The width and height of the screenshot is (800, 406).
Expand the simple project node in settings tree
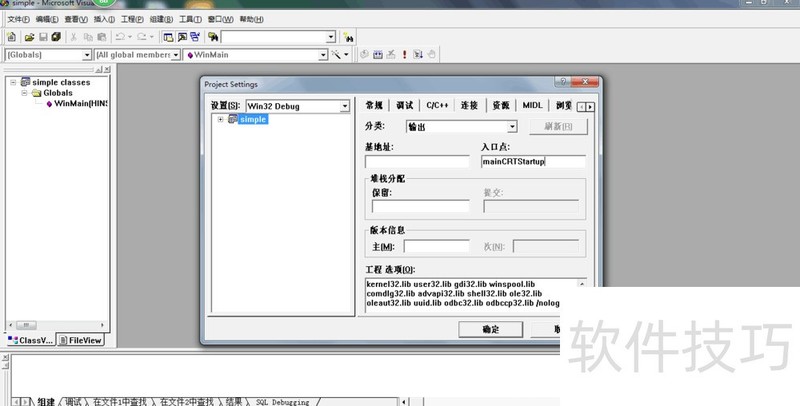(220, 119)
